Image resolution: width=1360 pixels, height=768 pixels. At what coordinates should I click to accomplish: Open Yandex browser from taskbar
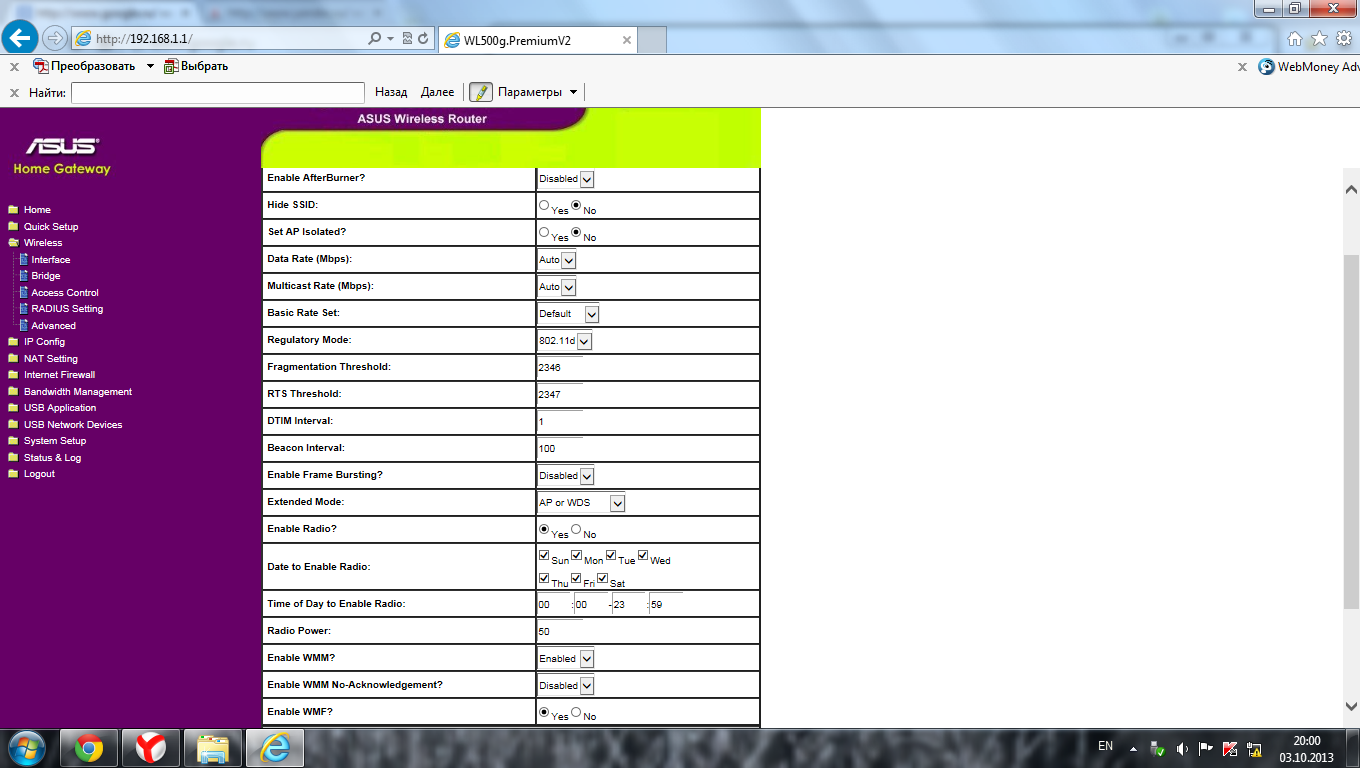click(x=151, y=747)
